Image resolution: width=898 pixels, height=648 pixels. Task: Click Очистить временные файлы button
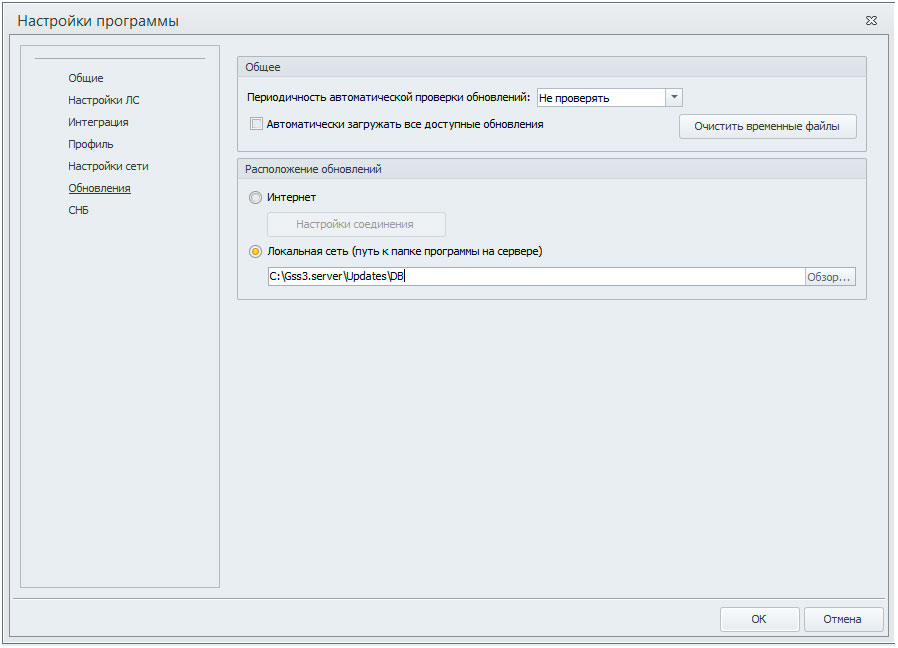[x=767, y=127]
